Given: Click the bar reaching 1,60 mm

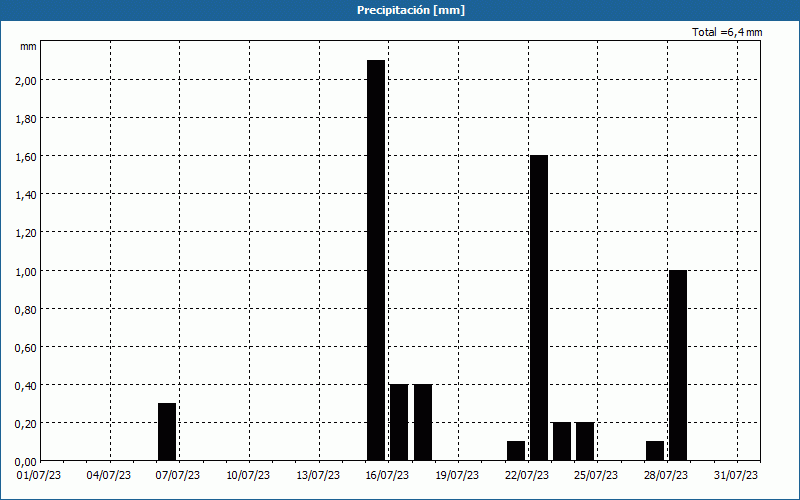Looking at the screenshot, I should click(539, 308).
